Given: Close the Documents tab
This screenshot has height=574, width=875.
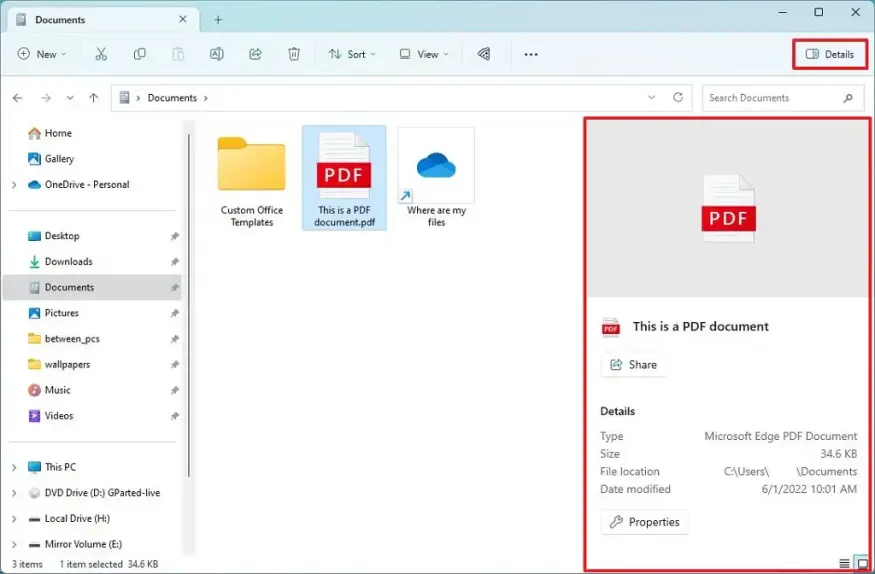Looking at the screenshot, I should tap(182, 20).
